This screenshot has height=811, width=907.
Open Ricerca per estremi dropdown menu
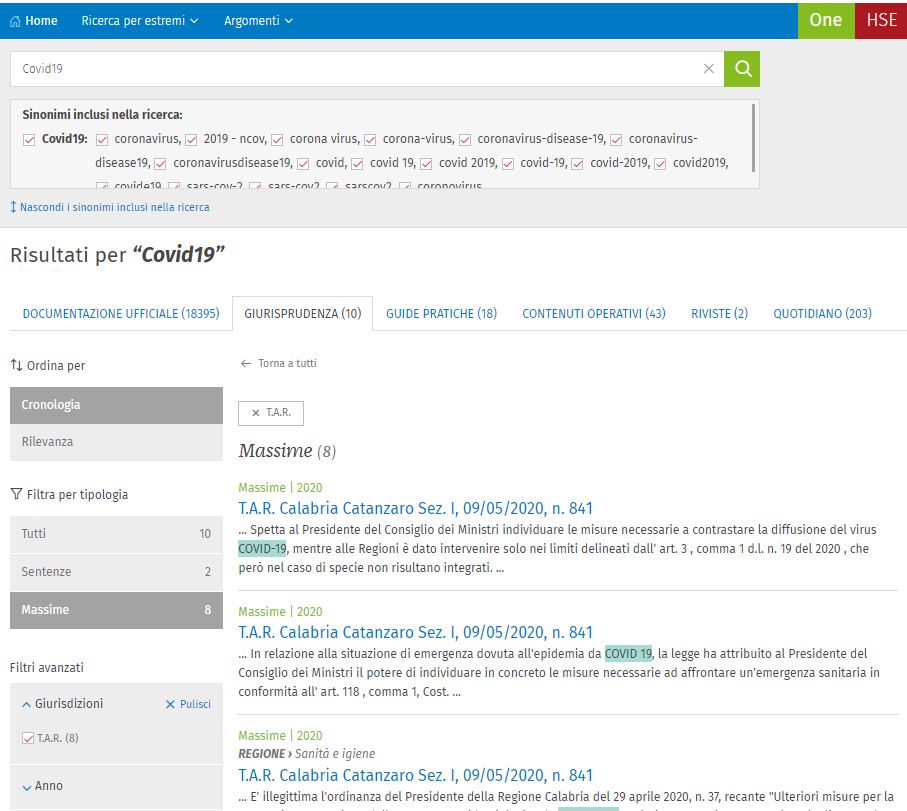tap(140, 21)
